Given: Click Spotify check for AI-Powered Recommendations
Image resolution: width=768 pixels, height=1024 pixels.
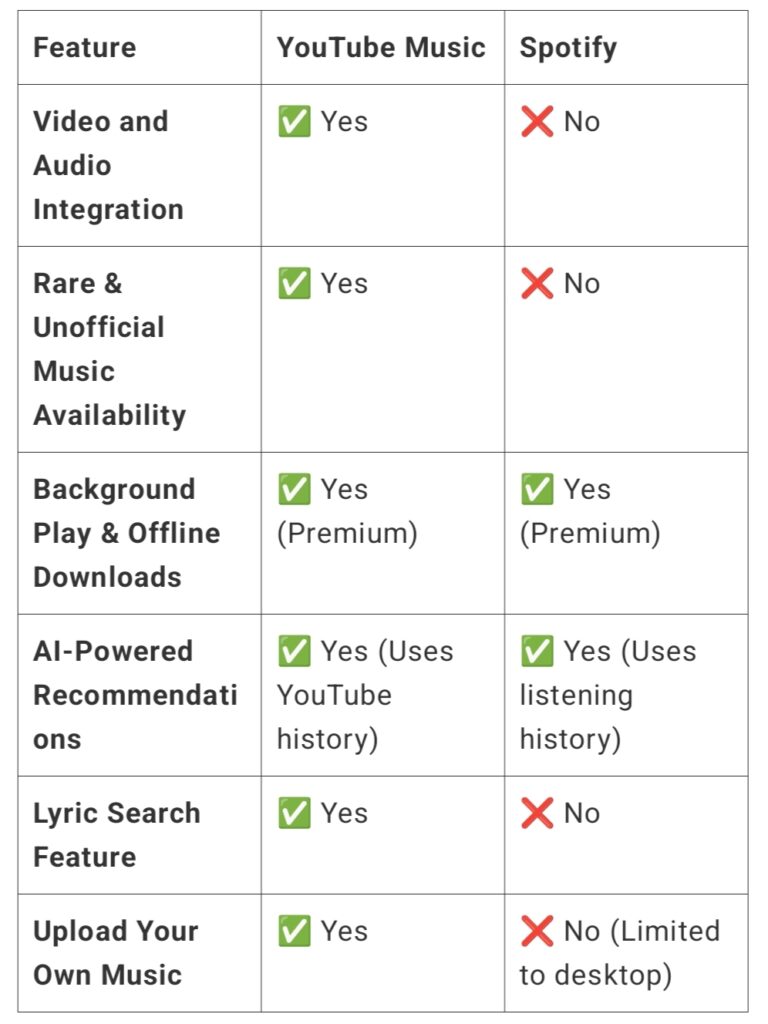Looking at the screenshot, I should point(537,651).
